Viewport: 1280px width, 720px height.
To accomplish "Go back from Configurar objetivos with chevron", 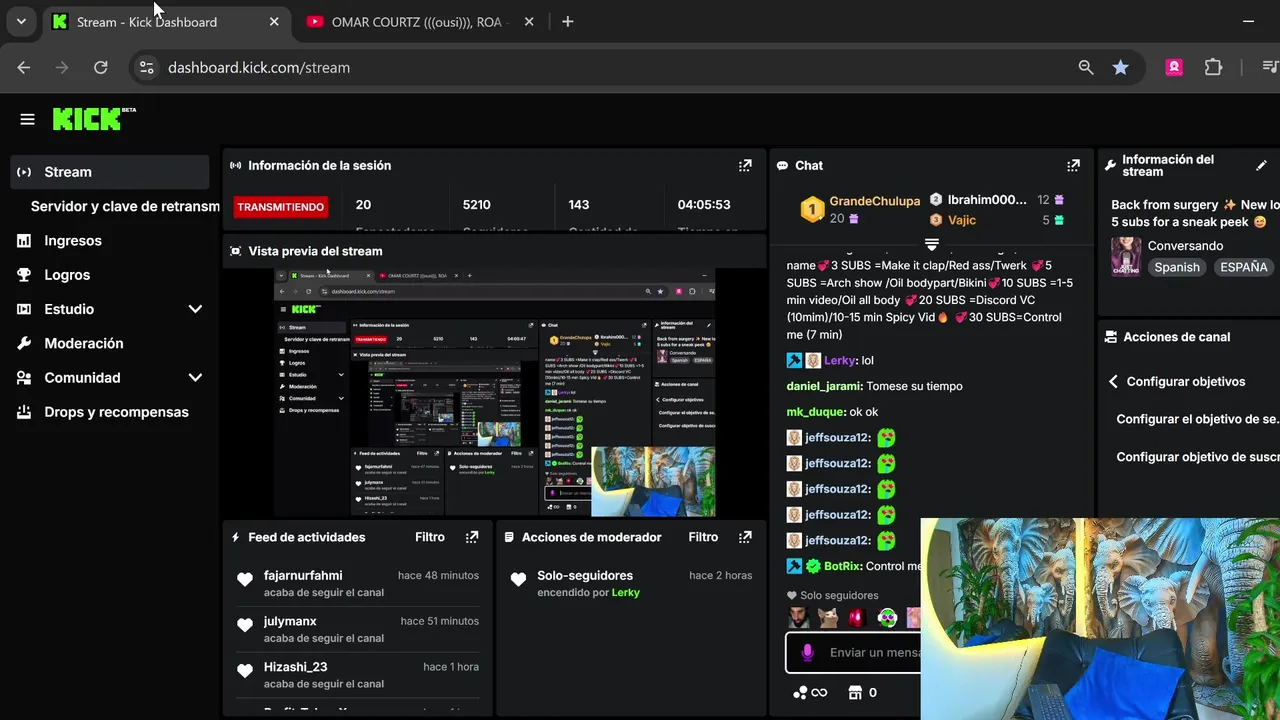I will click(x=1113, y=381).
